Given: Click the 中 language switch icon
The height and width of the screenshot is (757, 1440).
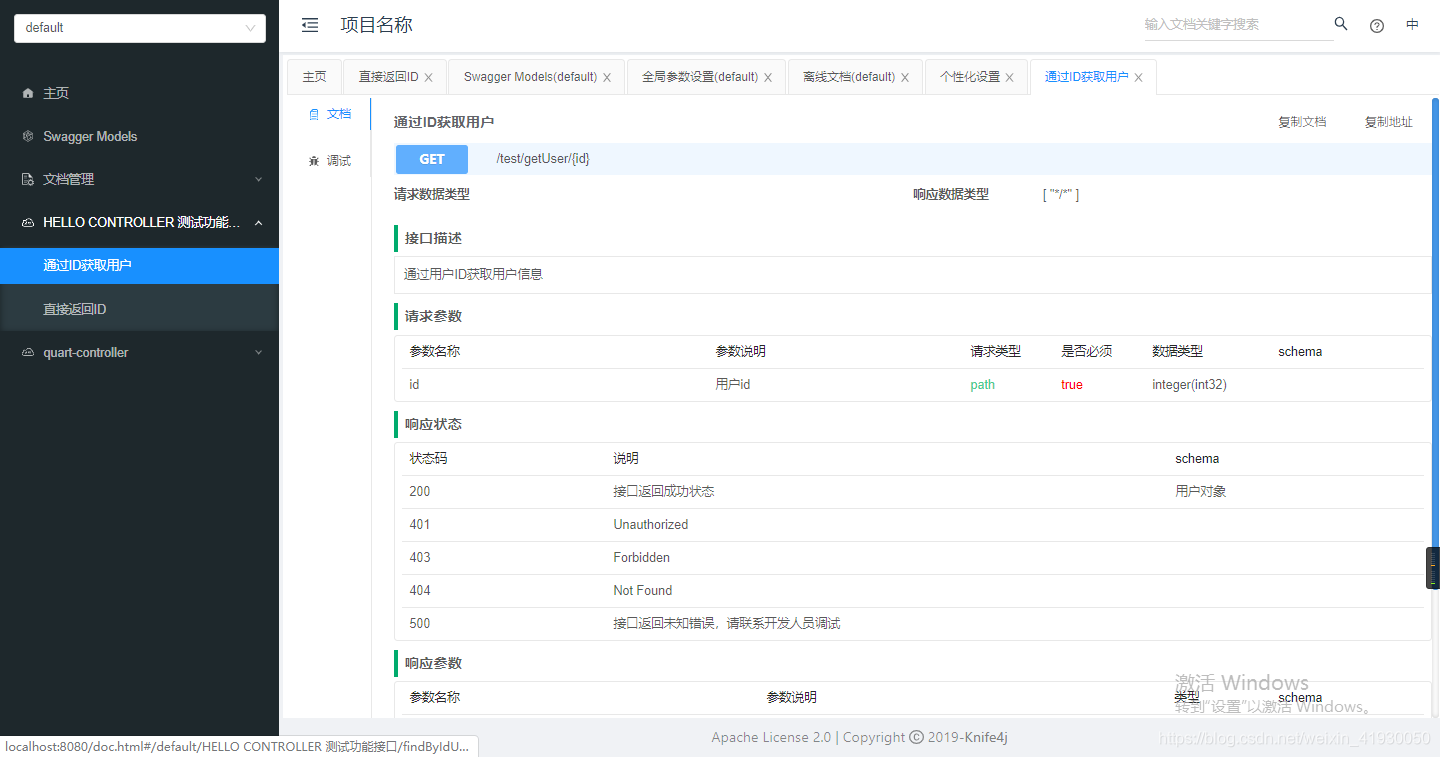Looking at the screenshot, I should [x=1412, y=25].
